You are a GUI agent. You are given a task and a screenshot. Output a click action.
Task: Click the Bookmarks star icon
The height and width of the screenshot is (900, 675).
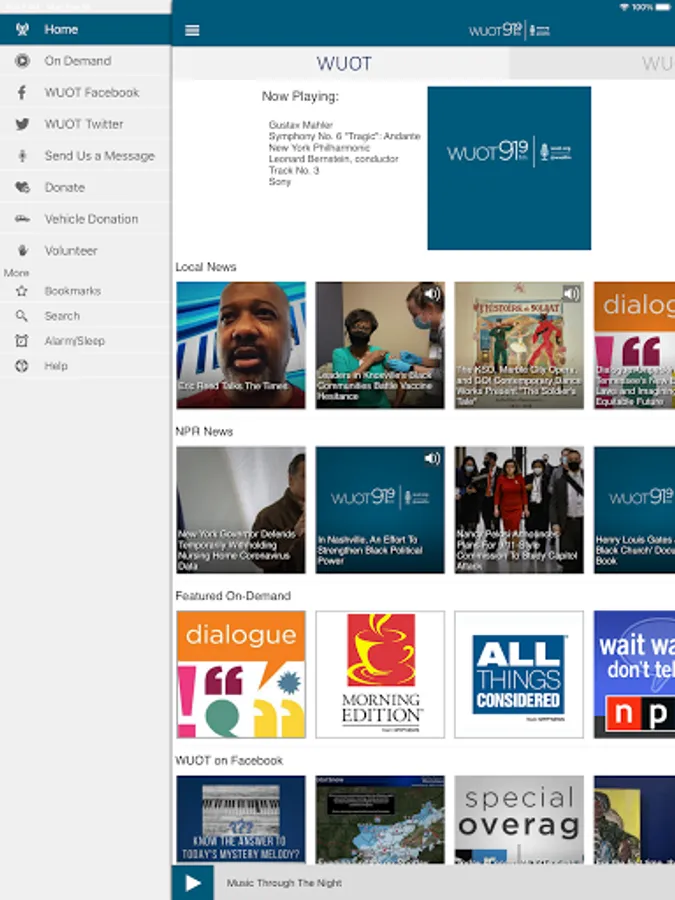tap(22, 291)
